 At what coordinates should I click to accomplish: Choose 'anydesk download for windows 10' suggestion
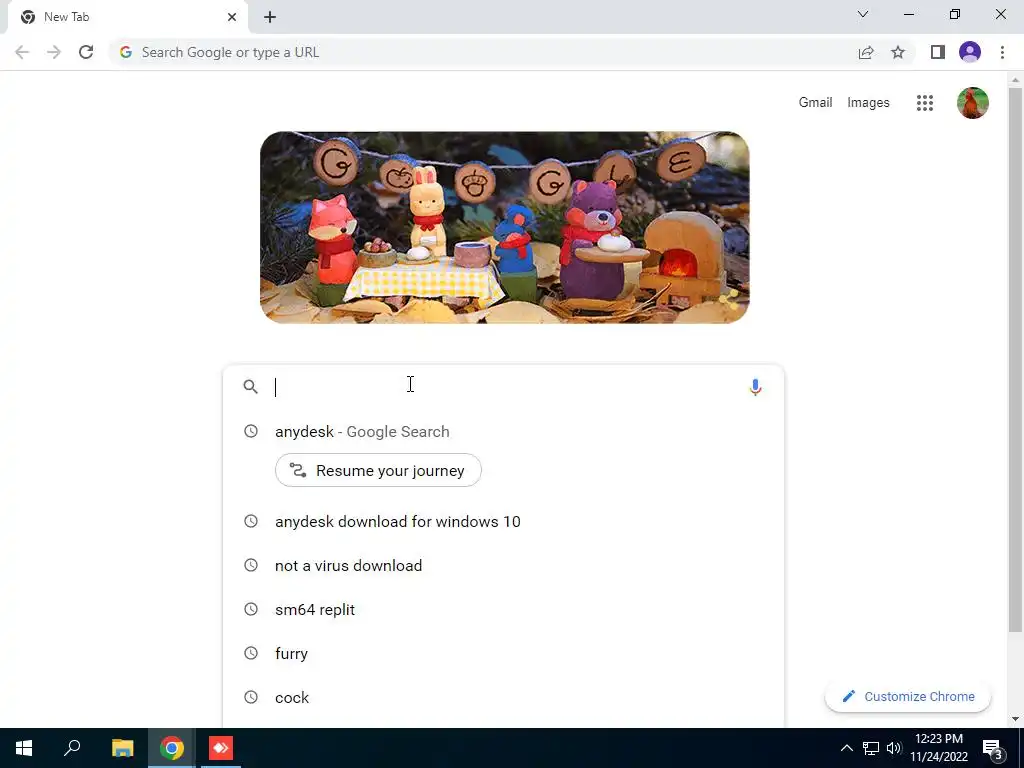tap(503, 522)
